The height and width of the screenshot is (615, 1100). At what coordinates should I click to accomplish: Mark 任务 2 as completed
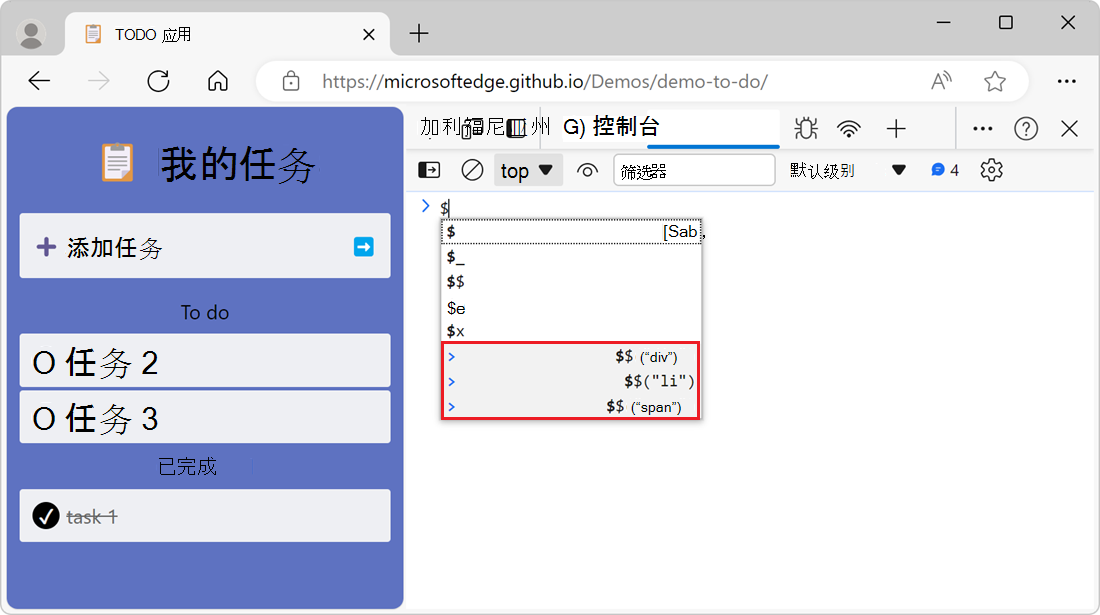click(42, 360)
